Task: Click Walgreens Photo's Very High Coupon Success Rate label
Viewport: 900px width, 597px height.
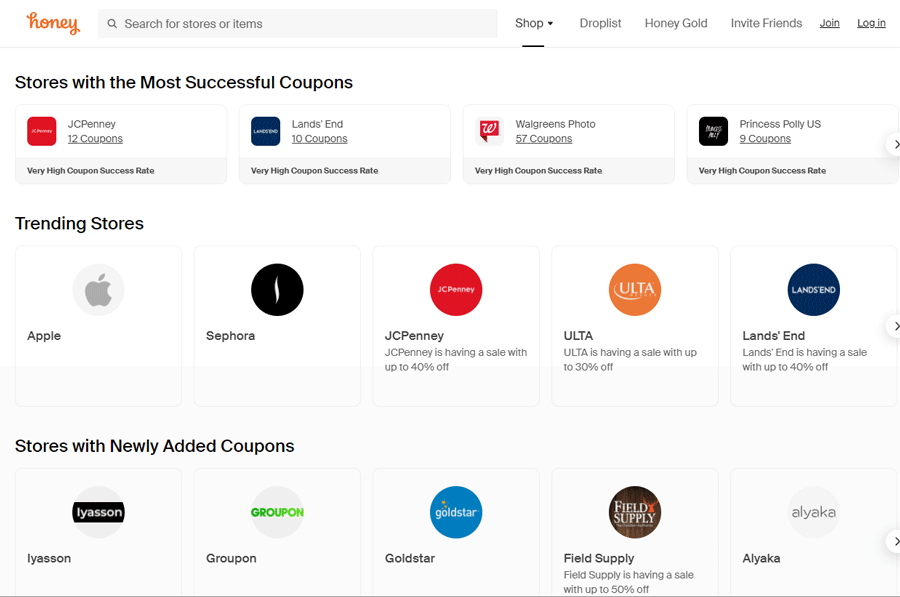Action: click(x=538, y=170)
